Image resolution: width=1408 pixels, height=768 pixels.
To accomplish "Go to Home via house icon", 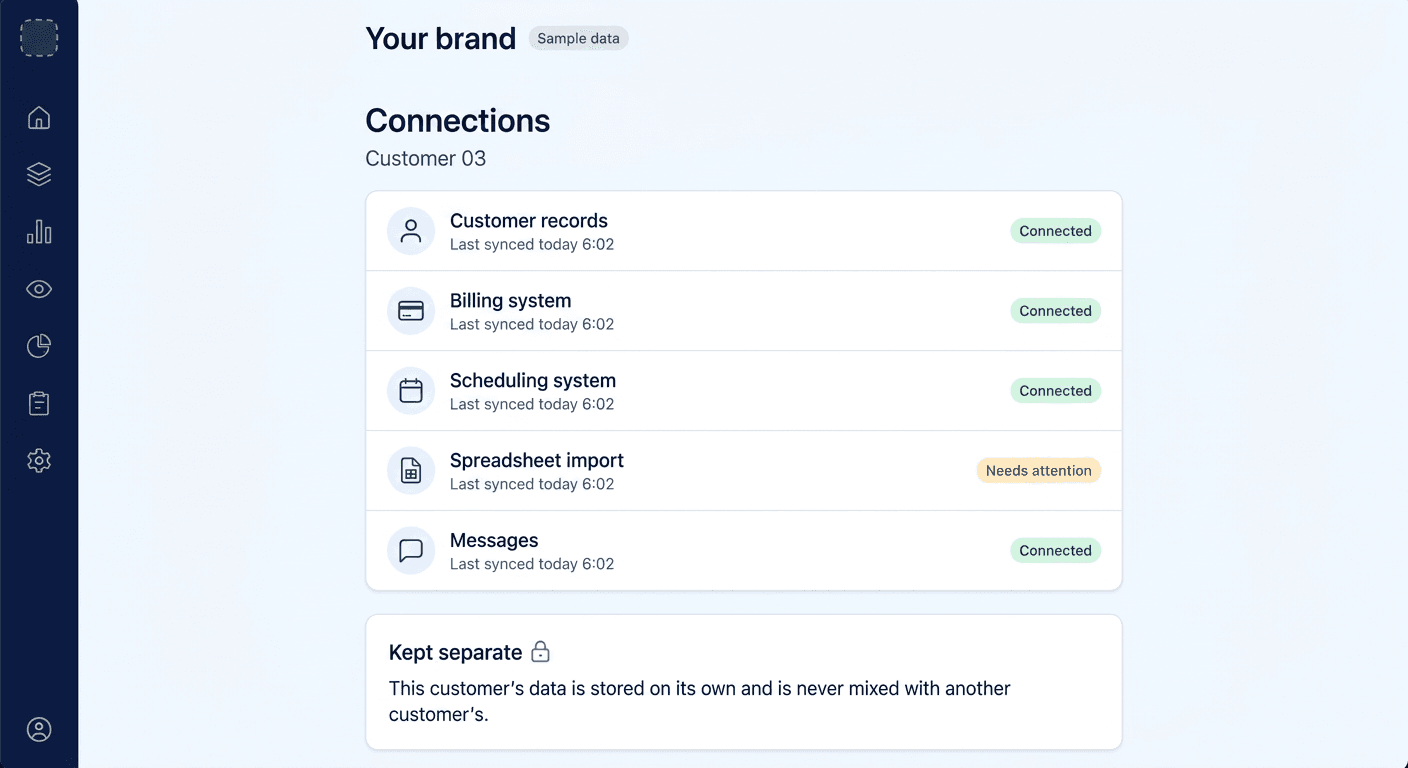I will pos(39,118).
